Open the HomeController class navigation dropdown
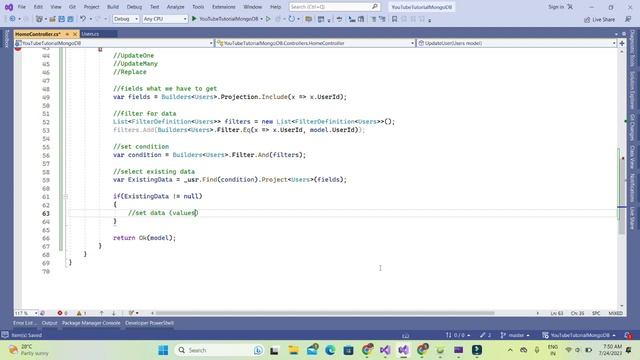The image size is (640, 360). click(x=315, y=43)
